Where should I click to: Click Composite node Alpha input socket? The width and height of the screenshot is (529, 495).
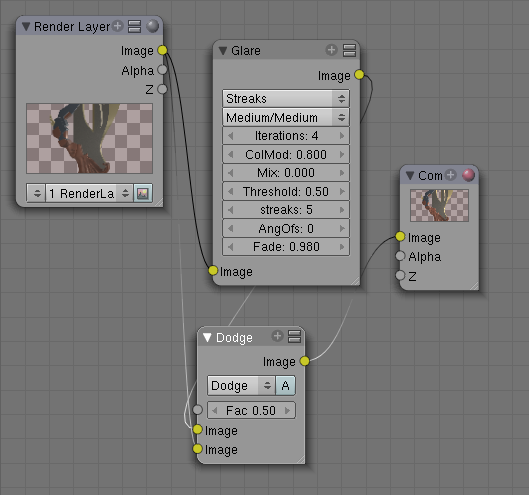(400, 256)
